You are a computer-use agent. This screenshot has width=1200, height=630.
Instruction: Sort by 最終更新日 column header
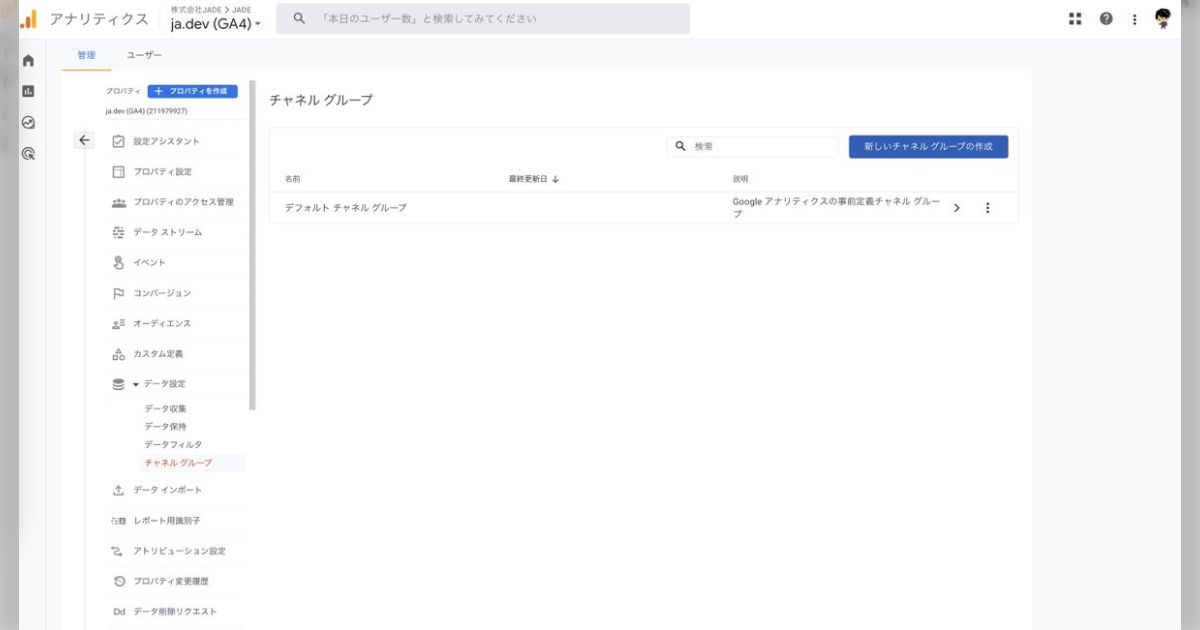533,179
